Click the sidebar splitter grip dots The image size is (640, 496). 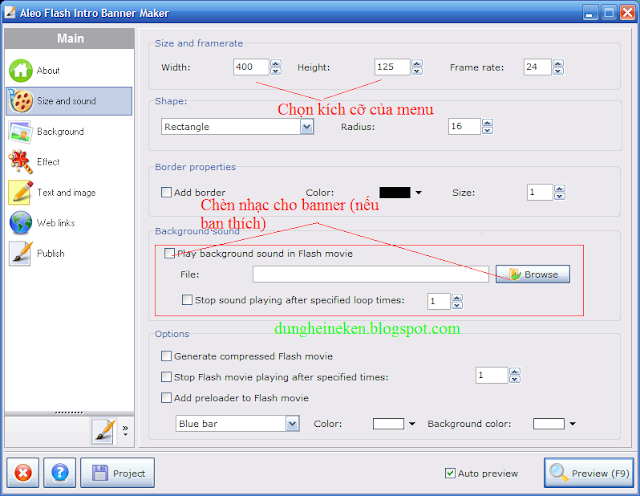[69, 413]
